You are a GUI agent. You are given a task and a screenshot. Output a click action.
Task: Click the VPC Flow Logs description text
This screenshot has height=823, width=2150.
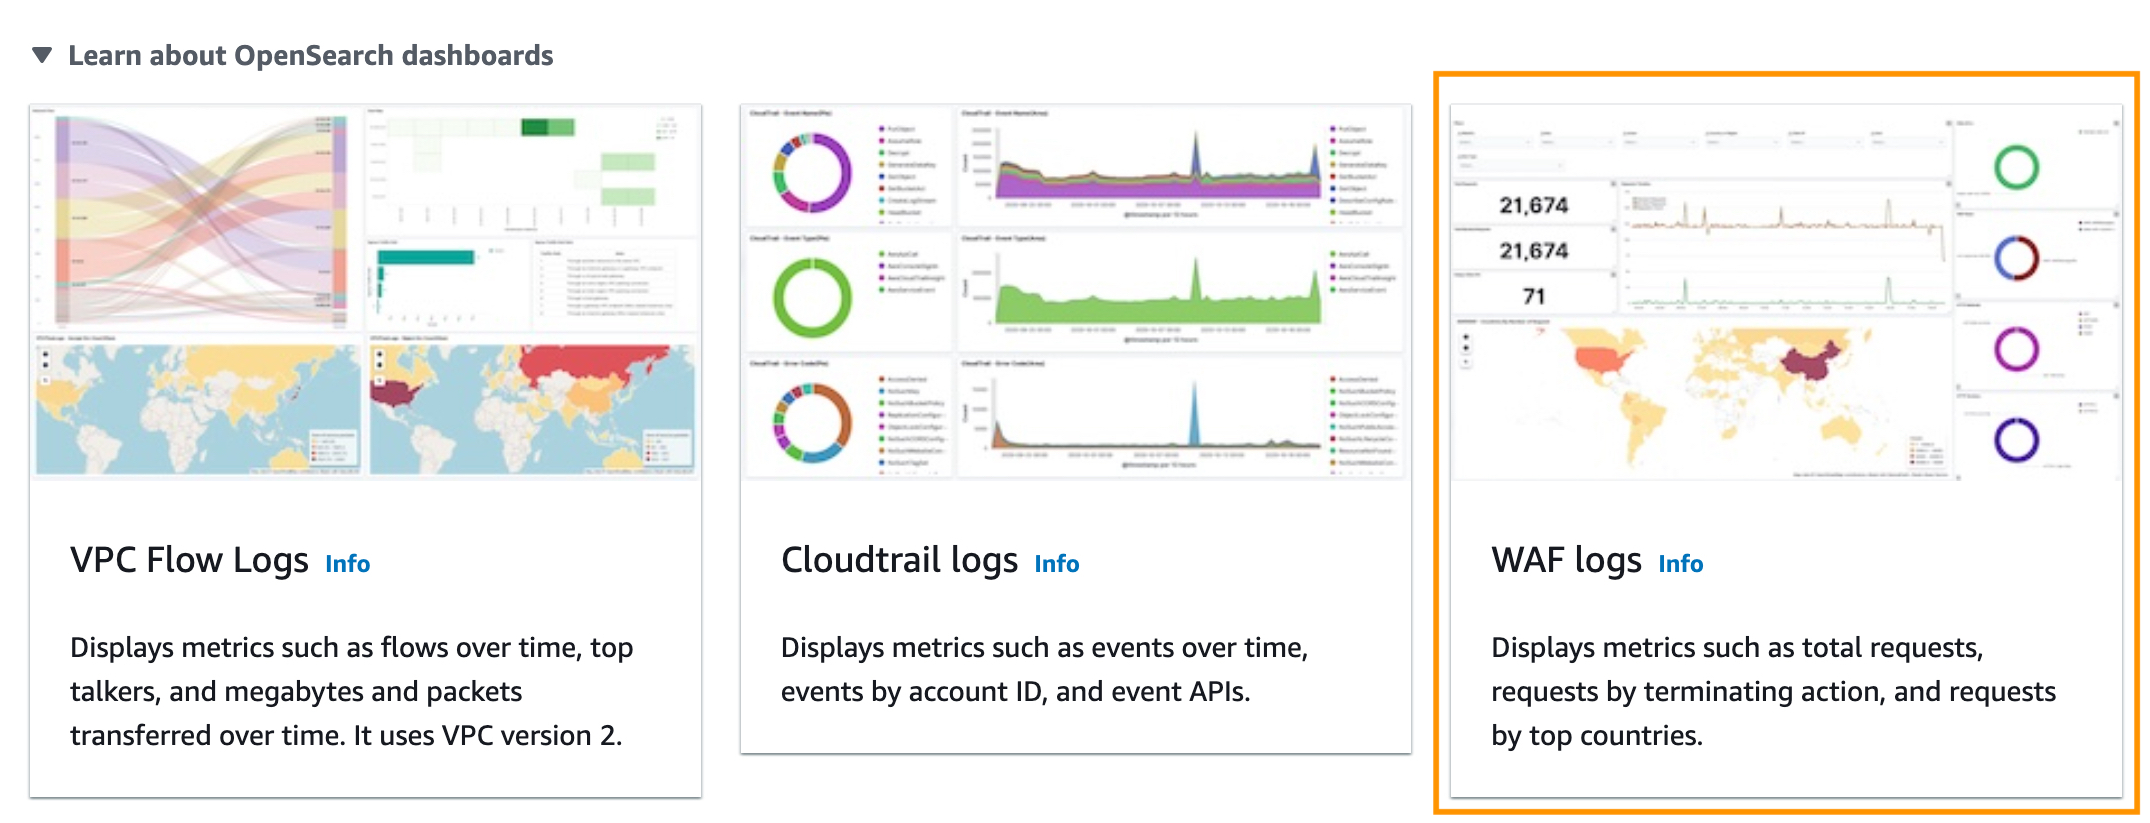pyautogui.click(x=351, y=691)
